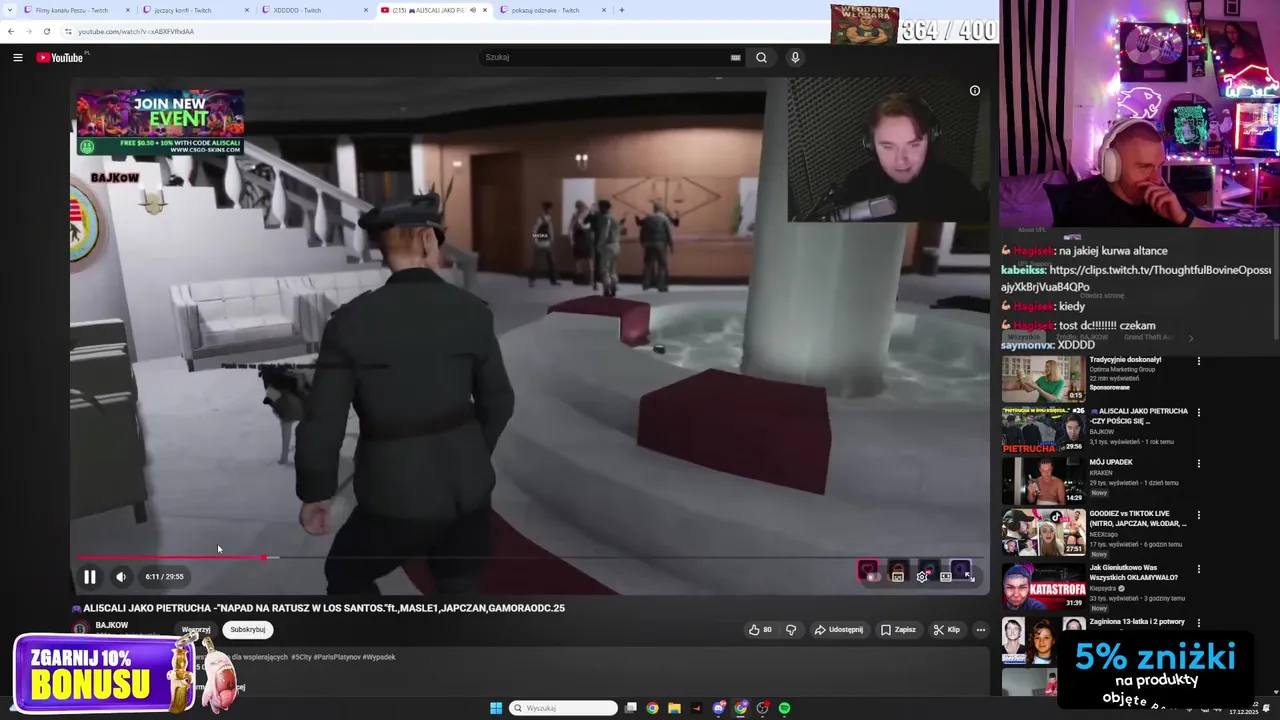Enter fullscreen with the player's fullscreen icon
This screenshot has height=720, width=1280.
pos(969,576)
